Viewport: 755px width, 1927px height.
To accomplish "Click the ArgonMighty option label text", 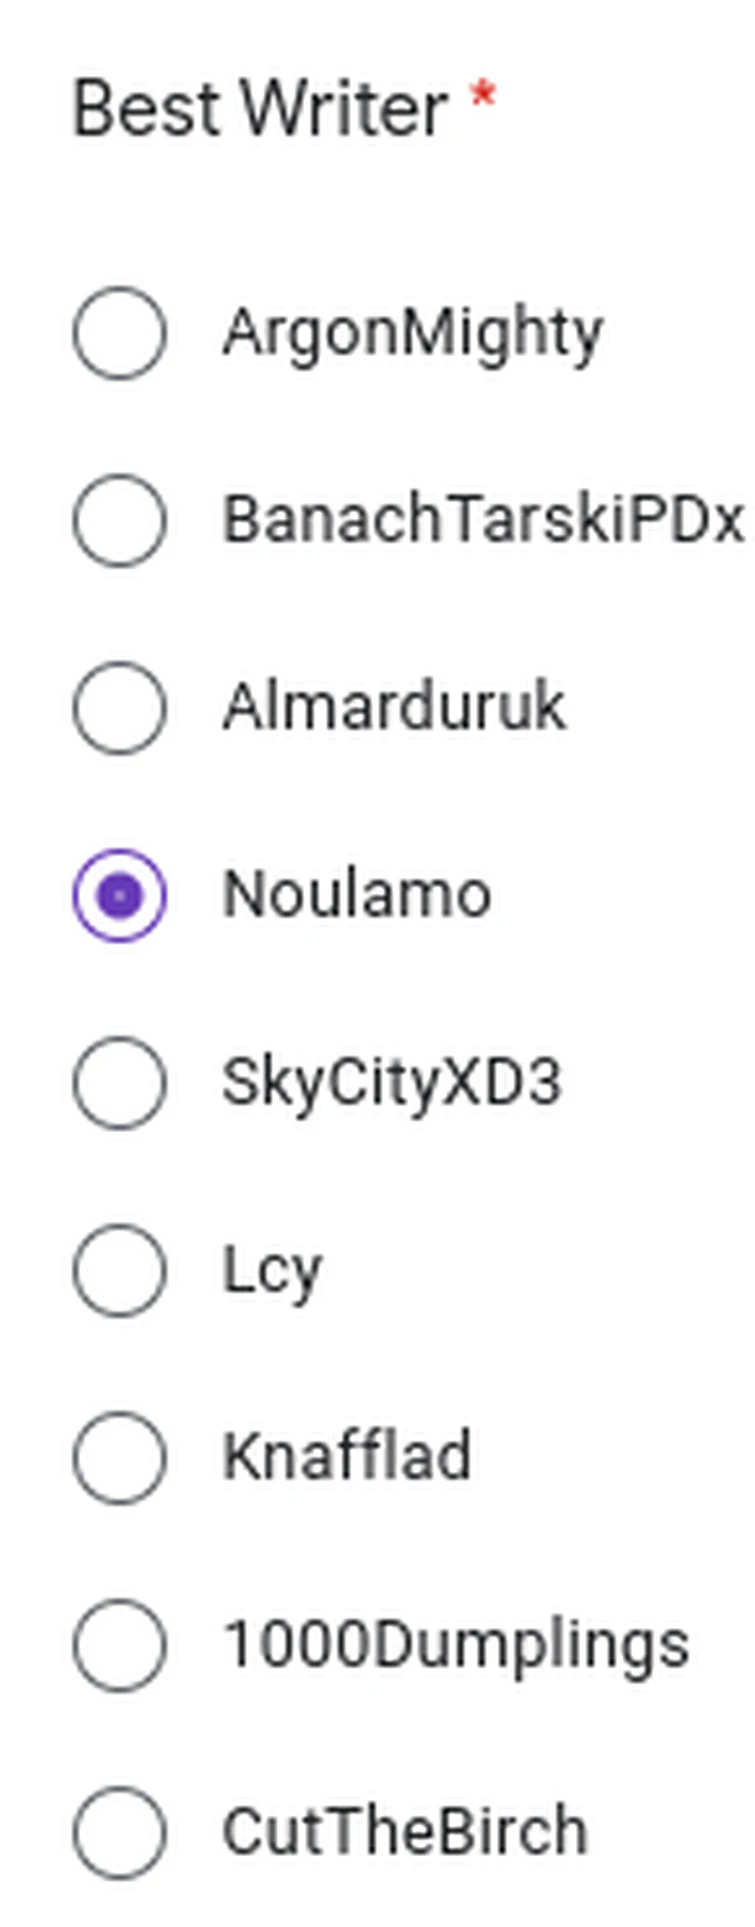I will [412, 333].
